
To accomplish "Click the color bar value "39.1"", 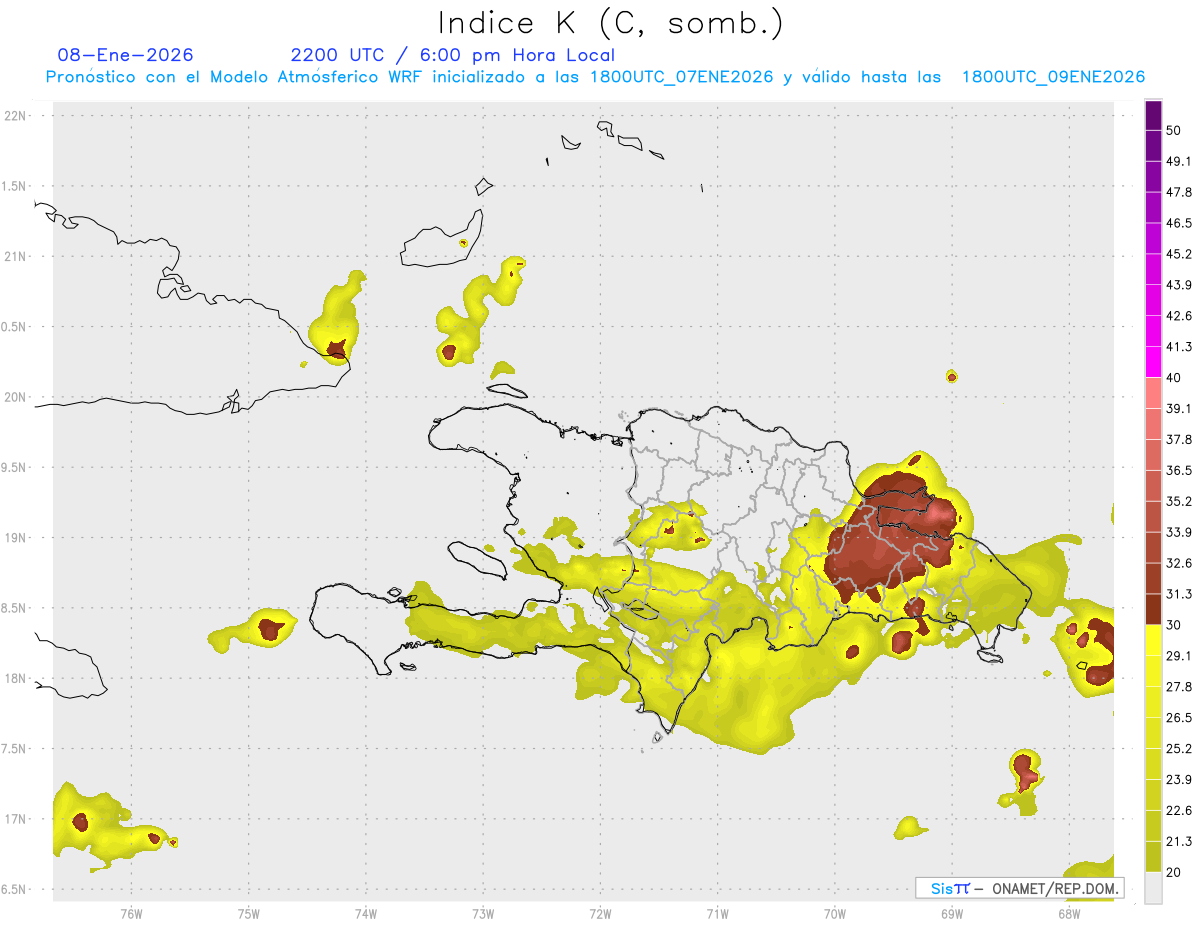I will pos(1179,408).
